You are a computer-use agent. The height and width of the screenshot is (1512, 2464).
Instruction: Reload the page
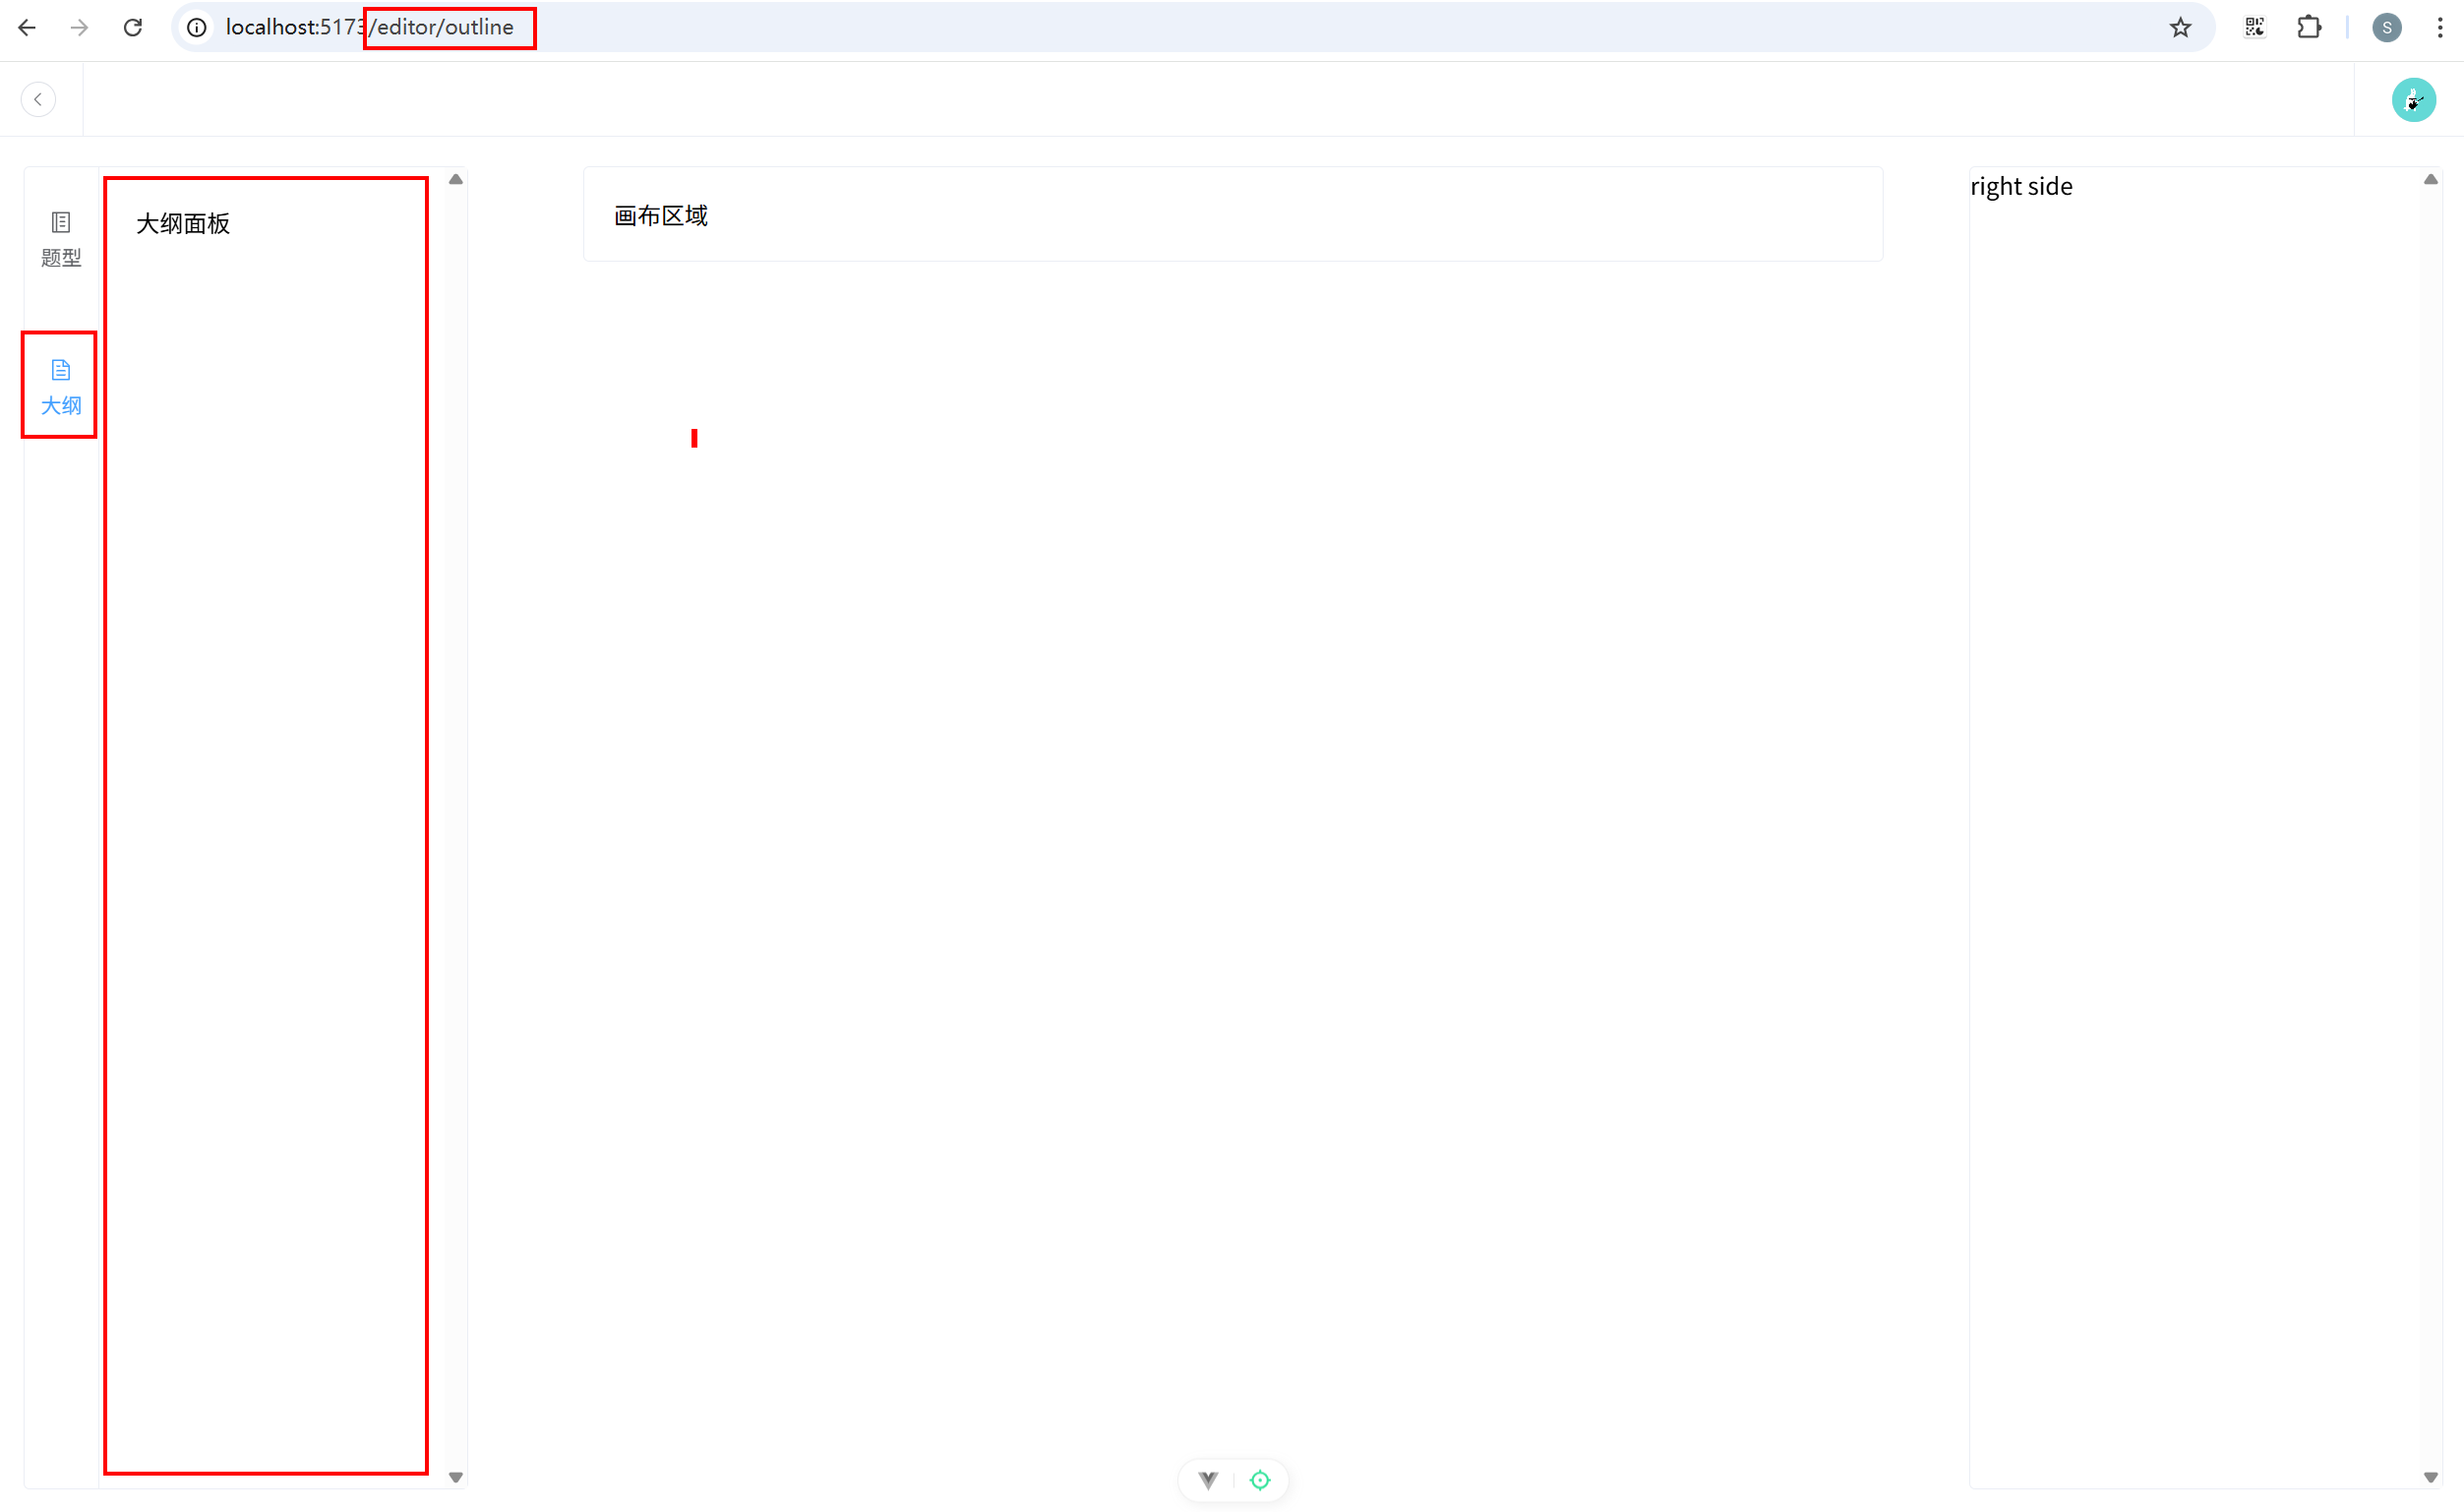click(x=132, y=27)
